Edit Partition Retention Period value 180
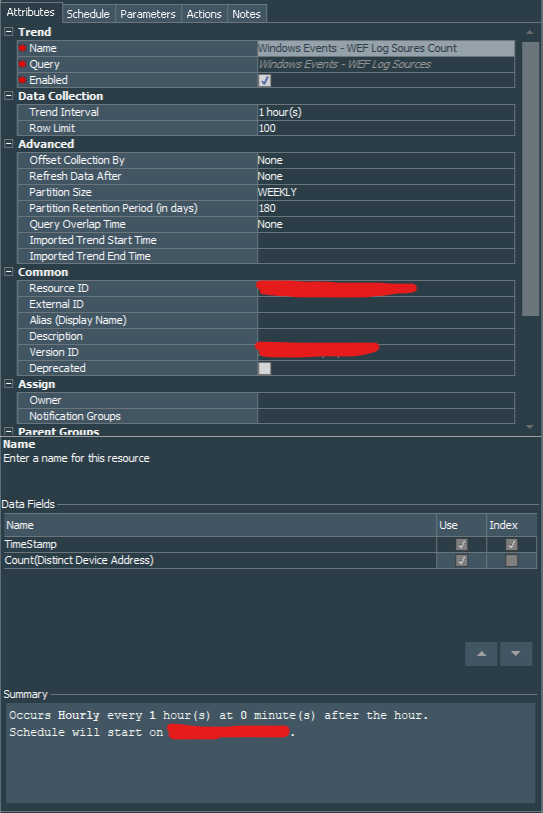 pos(386,208)
